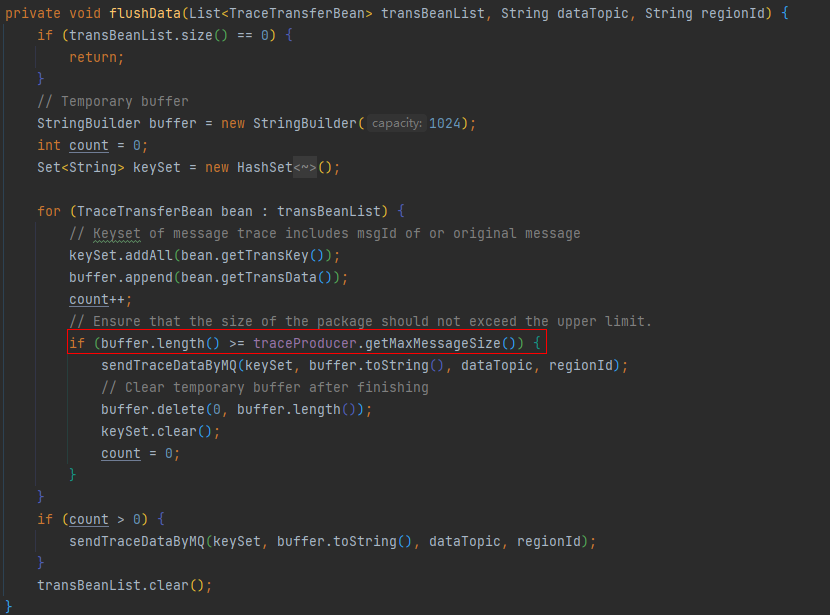Expand the folded HashSet diamond operator
830x615 pixels.
305,167
